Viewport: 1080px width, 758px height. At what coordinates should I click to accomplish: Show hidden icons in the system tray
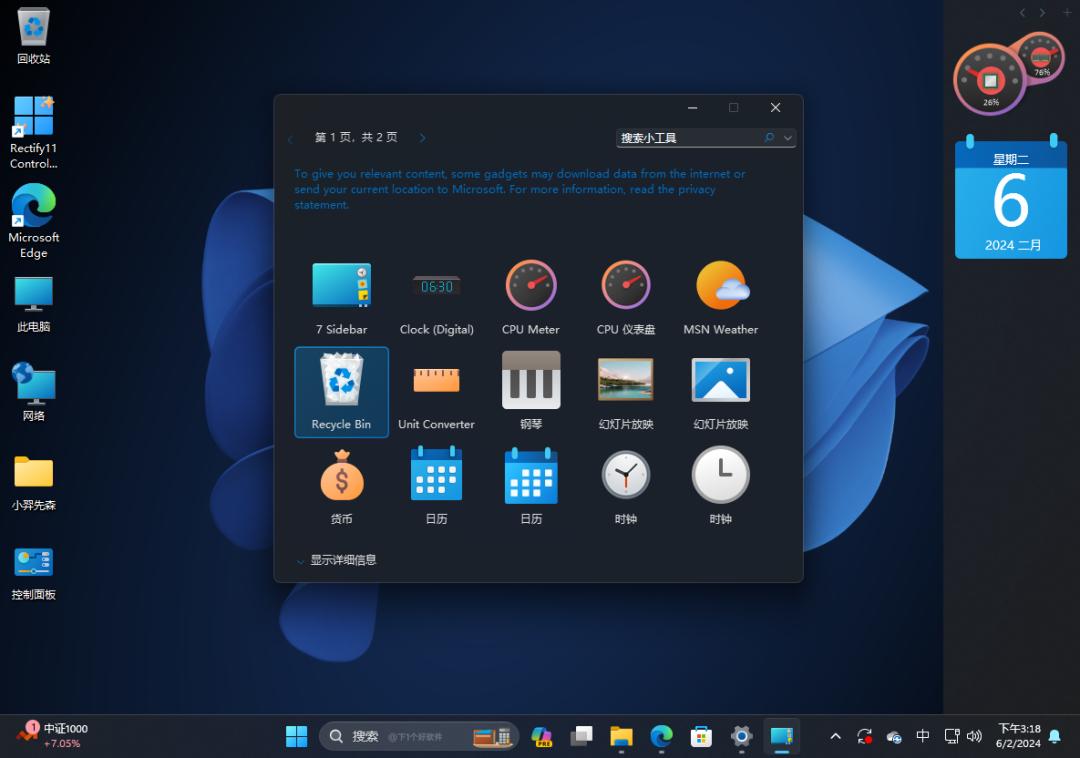[835, 736]
